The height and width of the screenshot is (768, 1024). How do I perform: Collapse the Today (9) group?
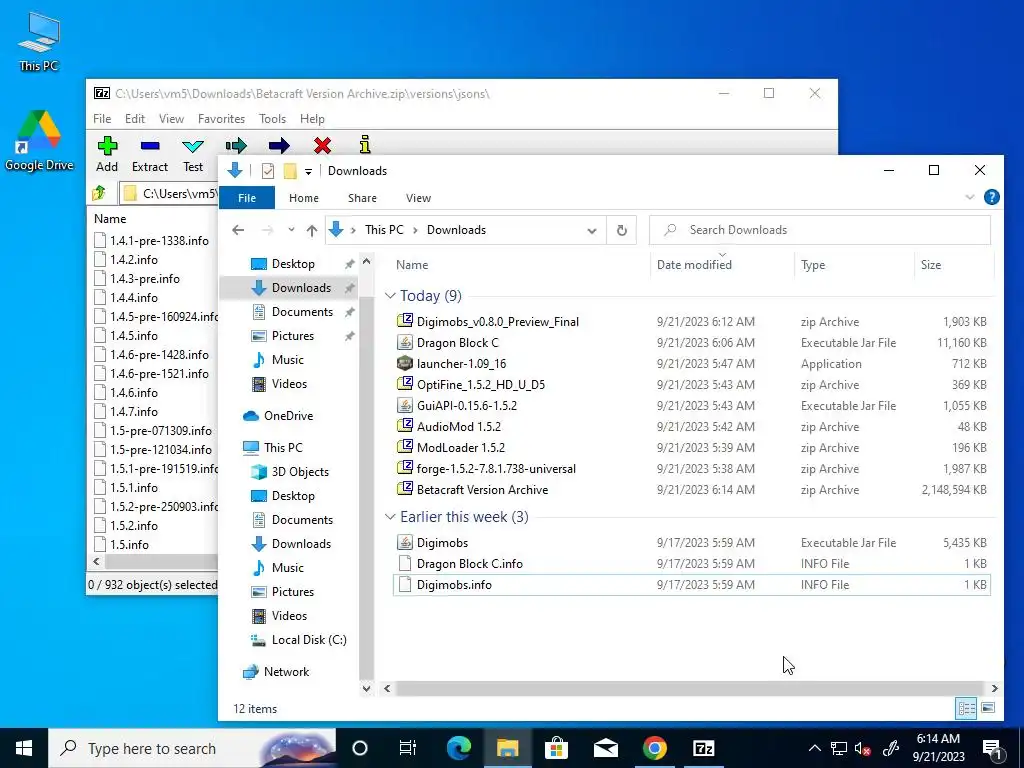pos(391,296)
